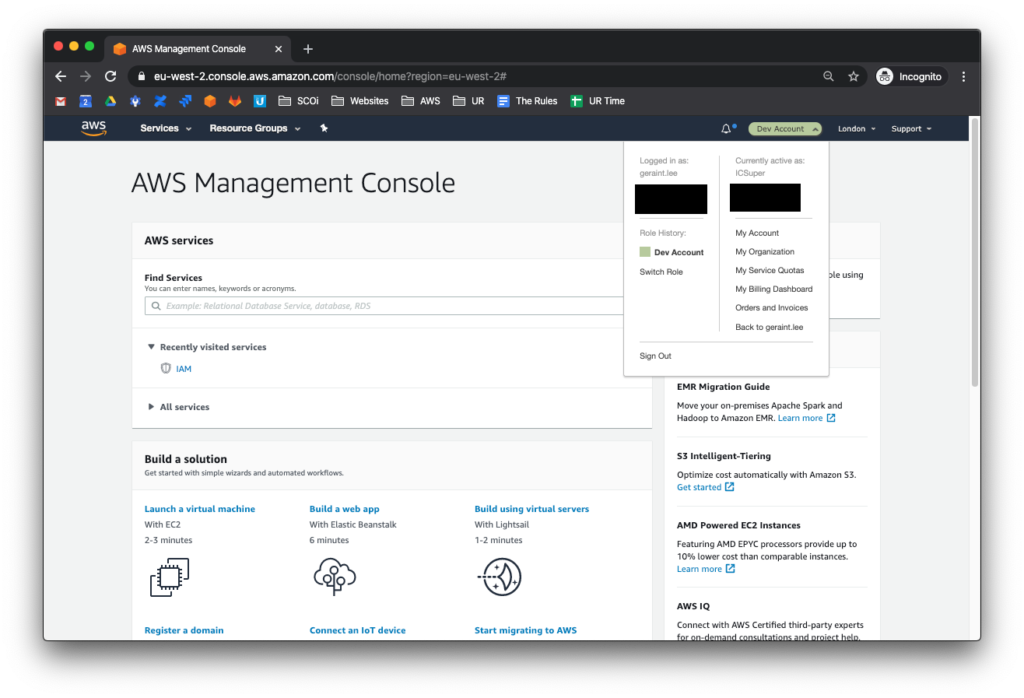The image size is (1024, 698).
Task: Click Get started under S3 Intelligent-Tiering
Action: (x=699, y=487)
